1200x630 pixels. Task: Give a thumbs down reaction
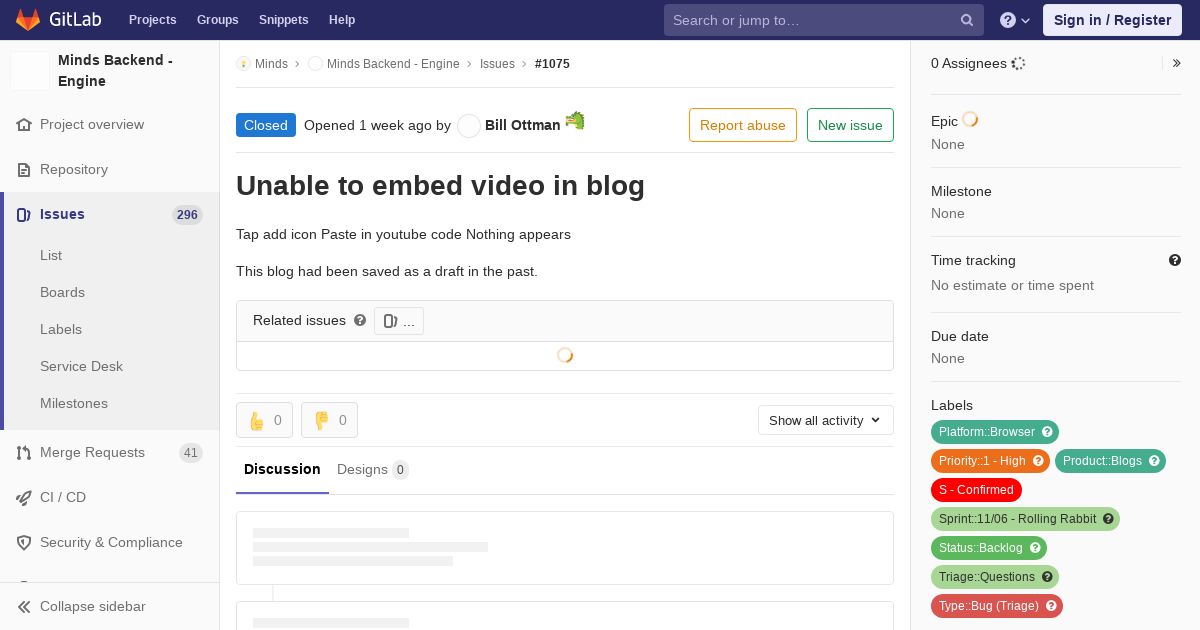point(329,420)
